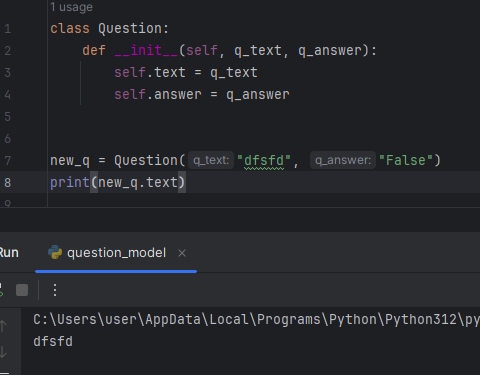Click the "dfsfd" string literal in editor

(x=264, y=161)
